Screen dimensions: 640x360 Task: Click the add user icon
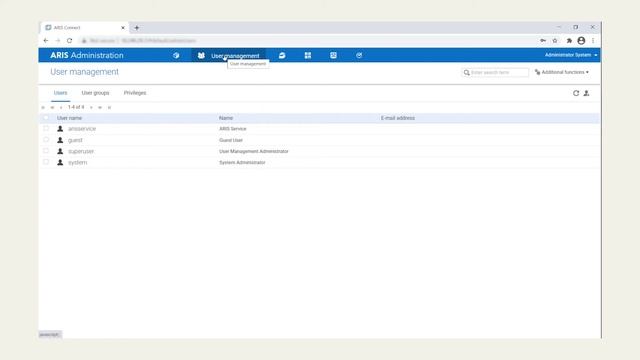click(x=587, y=93)
